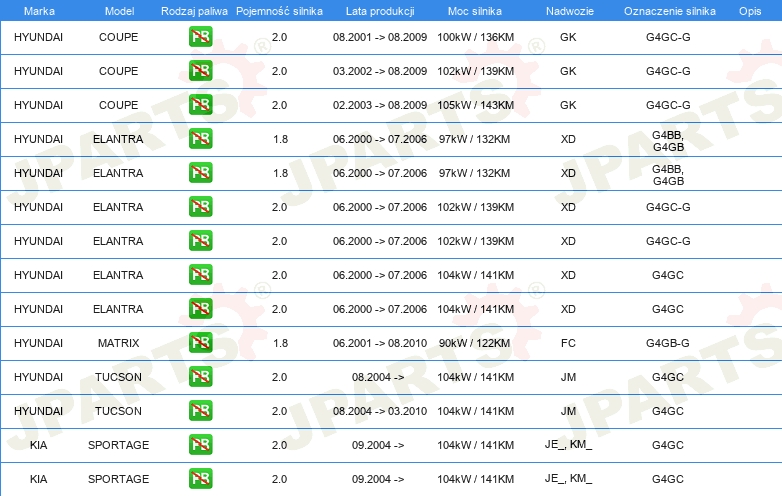
Task: Select the fuel icon for the 105kW/143KM COUPE
Action: pyautogui.click(x=200, y=105)
